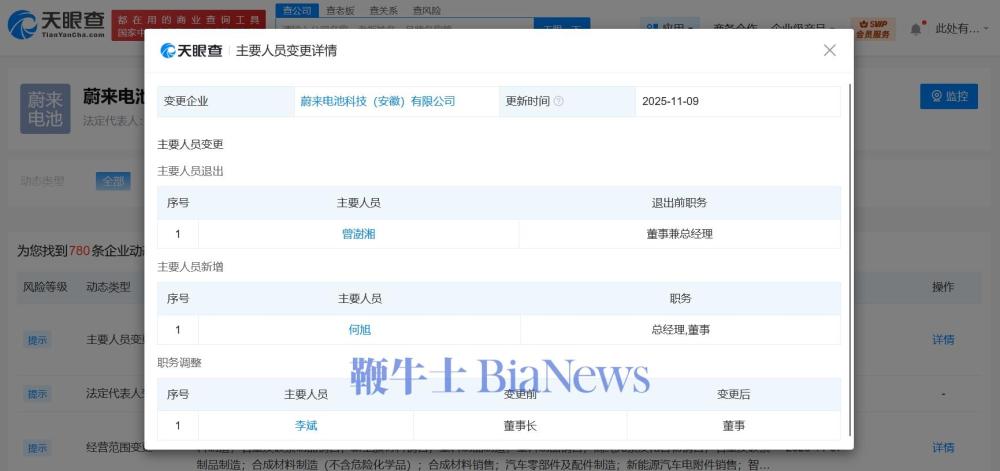Image resolution: width=1000 pixels, height=471 pixels.
Task: Click the 风险等级 column header
Action: tap(45, 287)
